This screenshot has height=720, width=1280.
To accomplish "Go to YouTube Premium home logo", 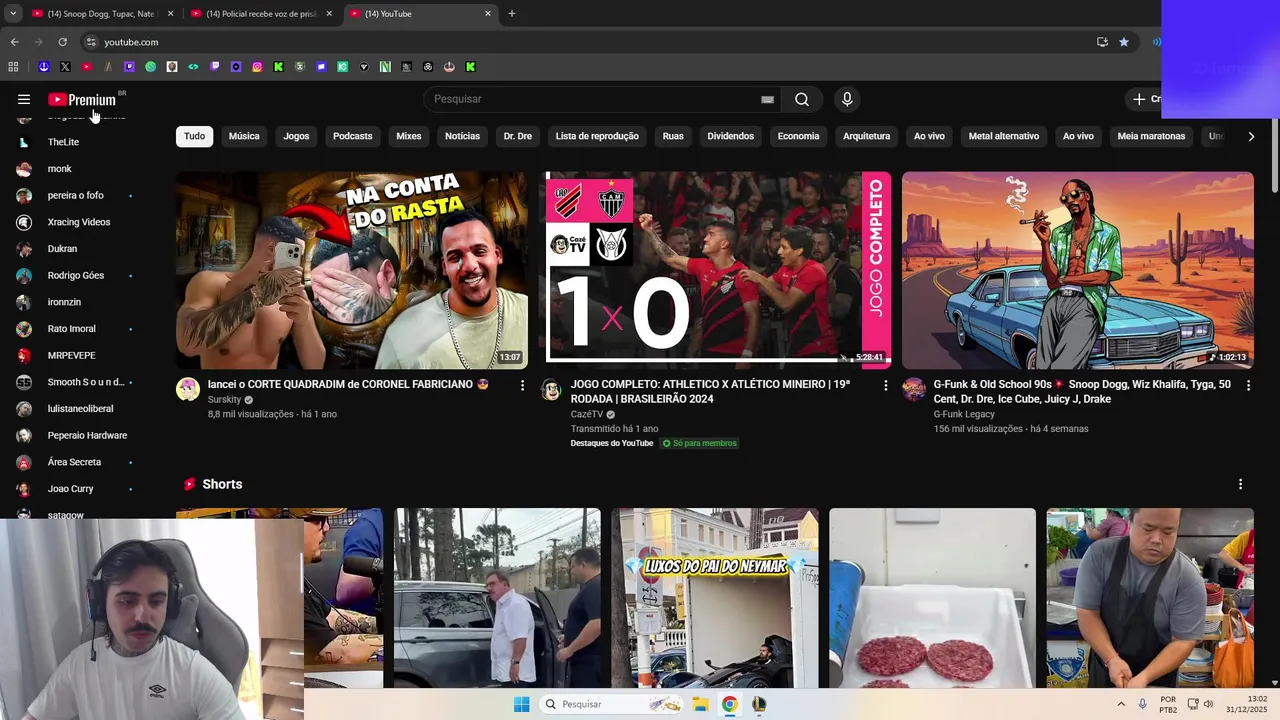I will 82,99.
